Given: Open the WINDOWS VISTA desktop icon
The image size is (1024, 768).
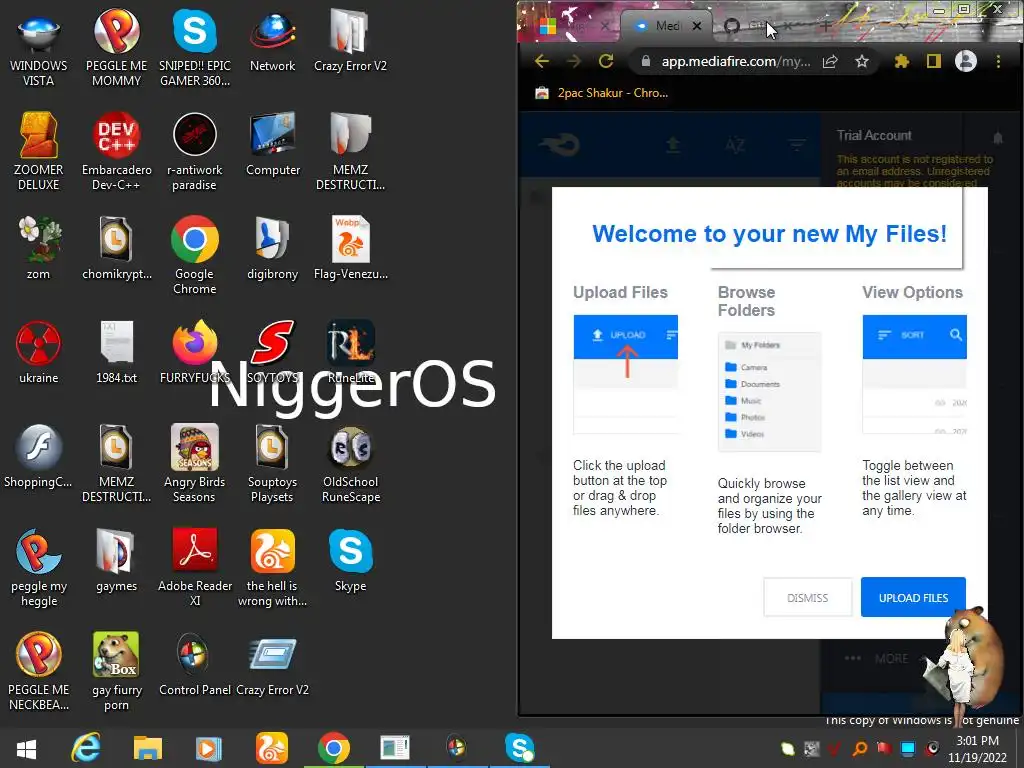Looking at the screenshot, I should [39, 48].
